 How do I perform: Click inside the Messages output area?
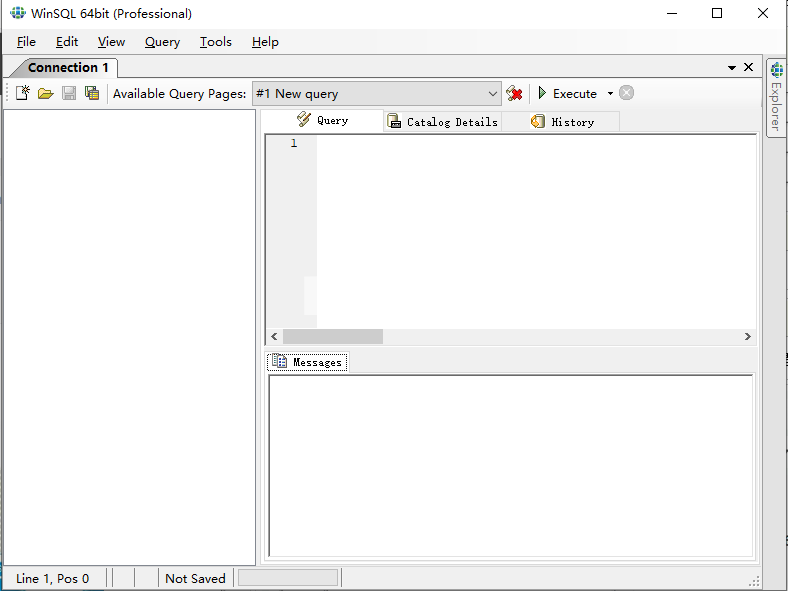(511, 465)
